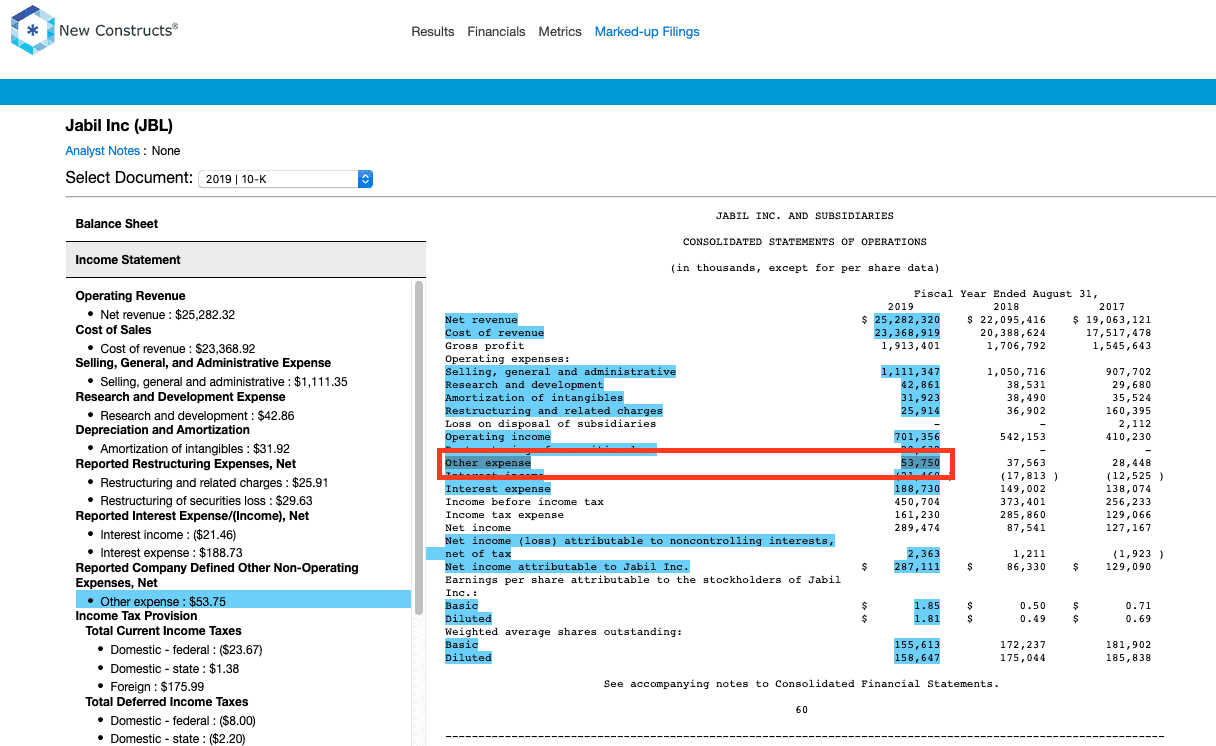Screen dimensions: 1216x746
Task: Open the Results menu item
Action: pos(433,32)
